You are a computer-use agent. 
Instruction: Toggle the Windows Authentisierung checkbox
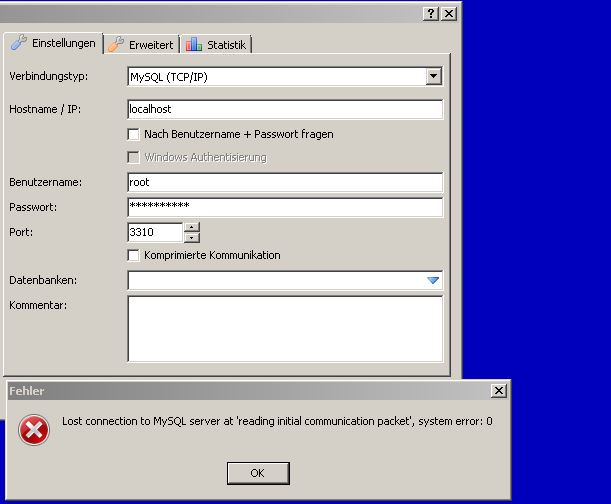point(133,157)
